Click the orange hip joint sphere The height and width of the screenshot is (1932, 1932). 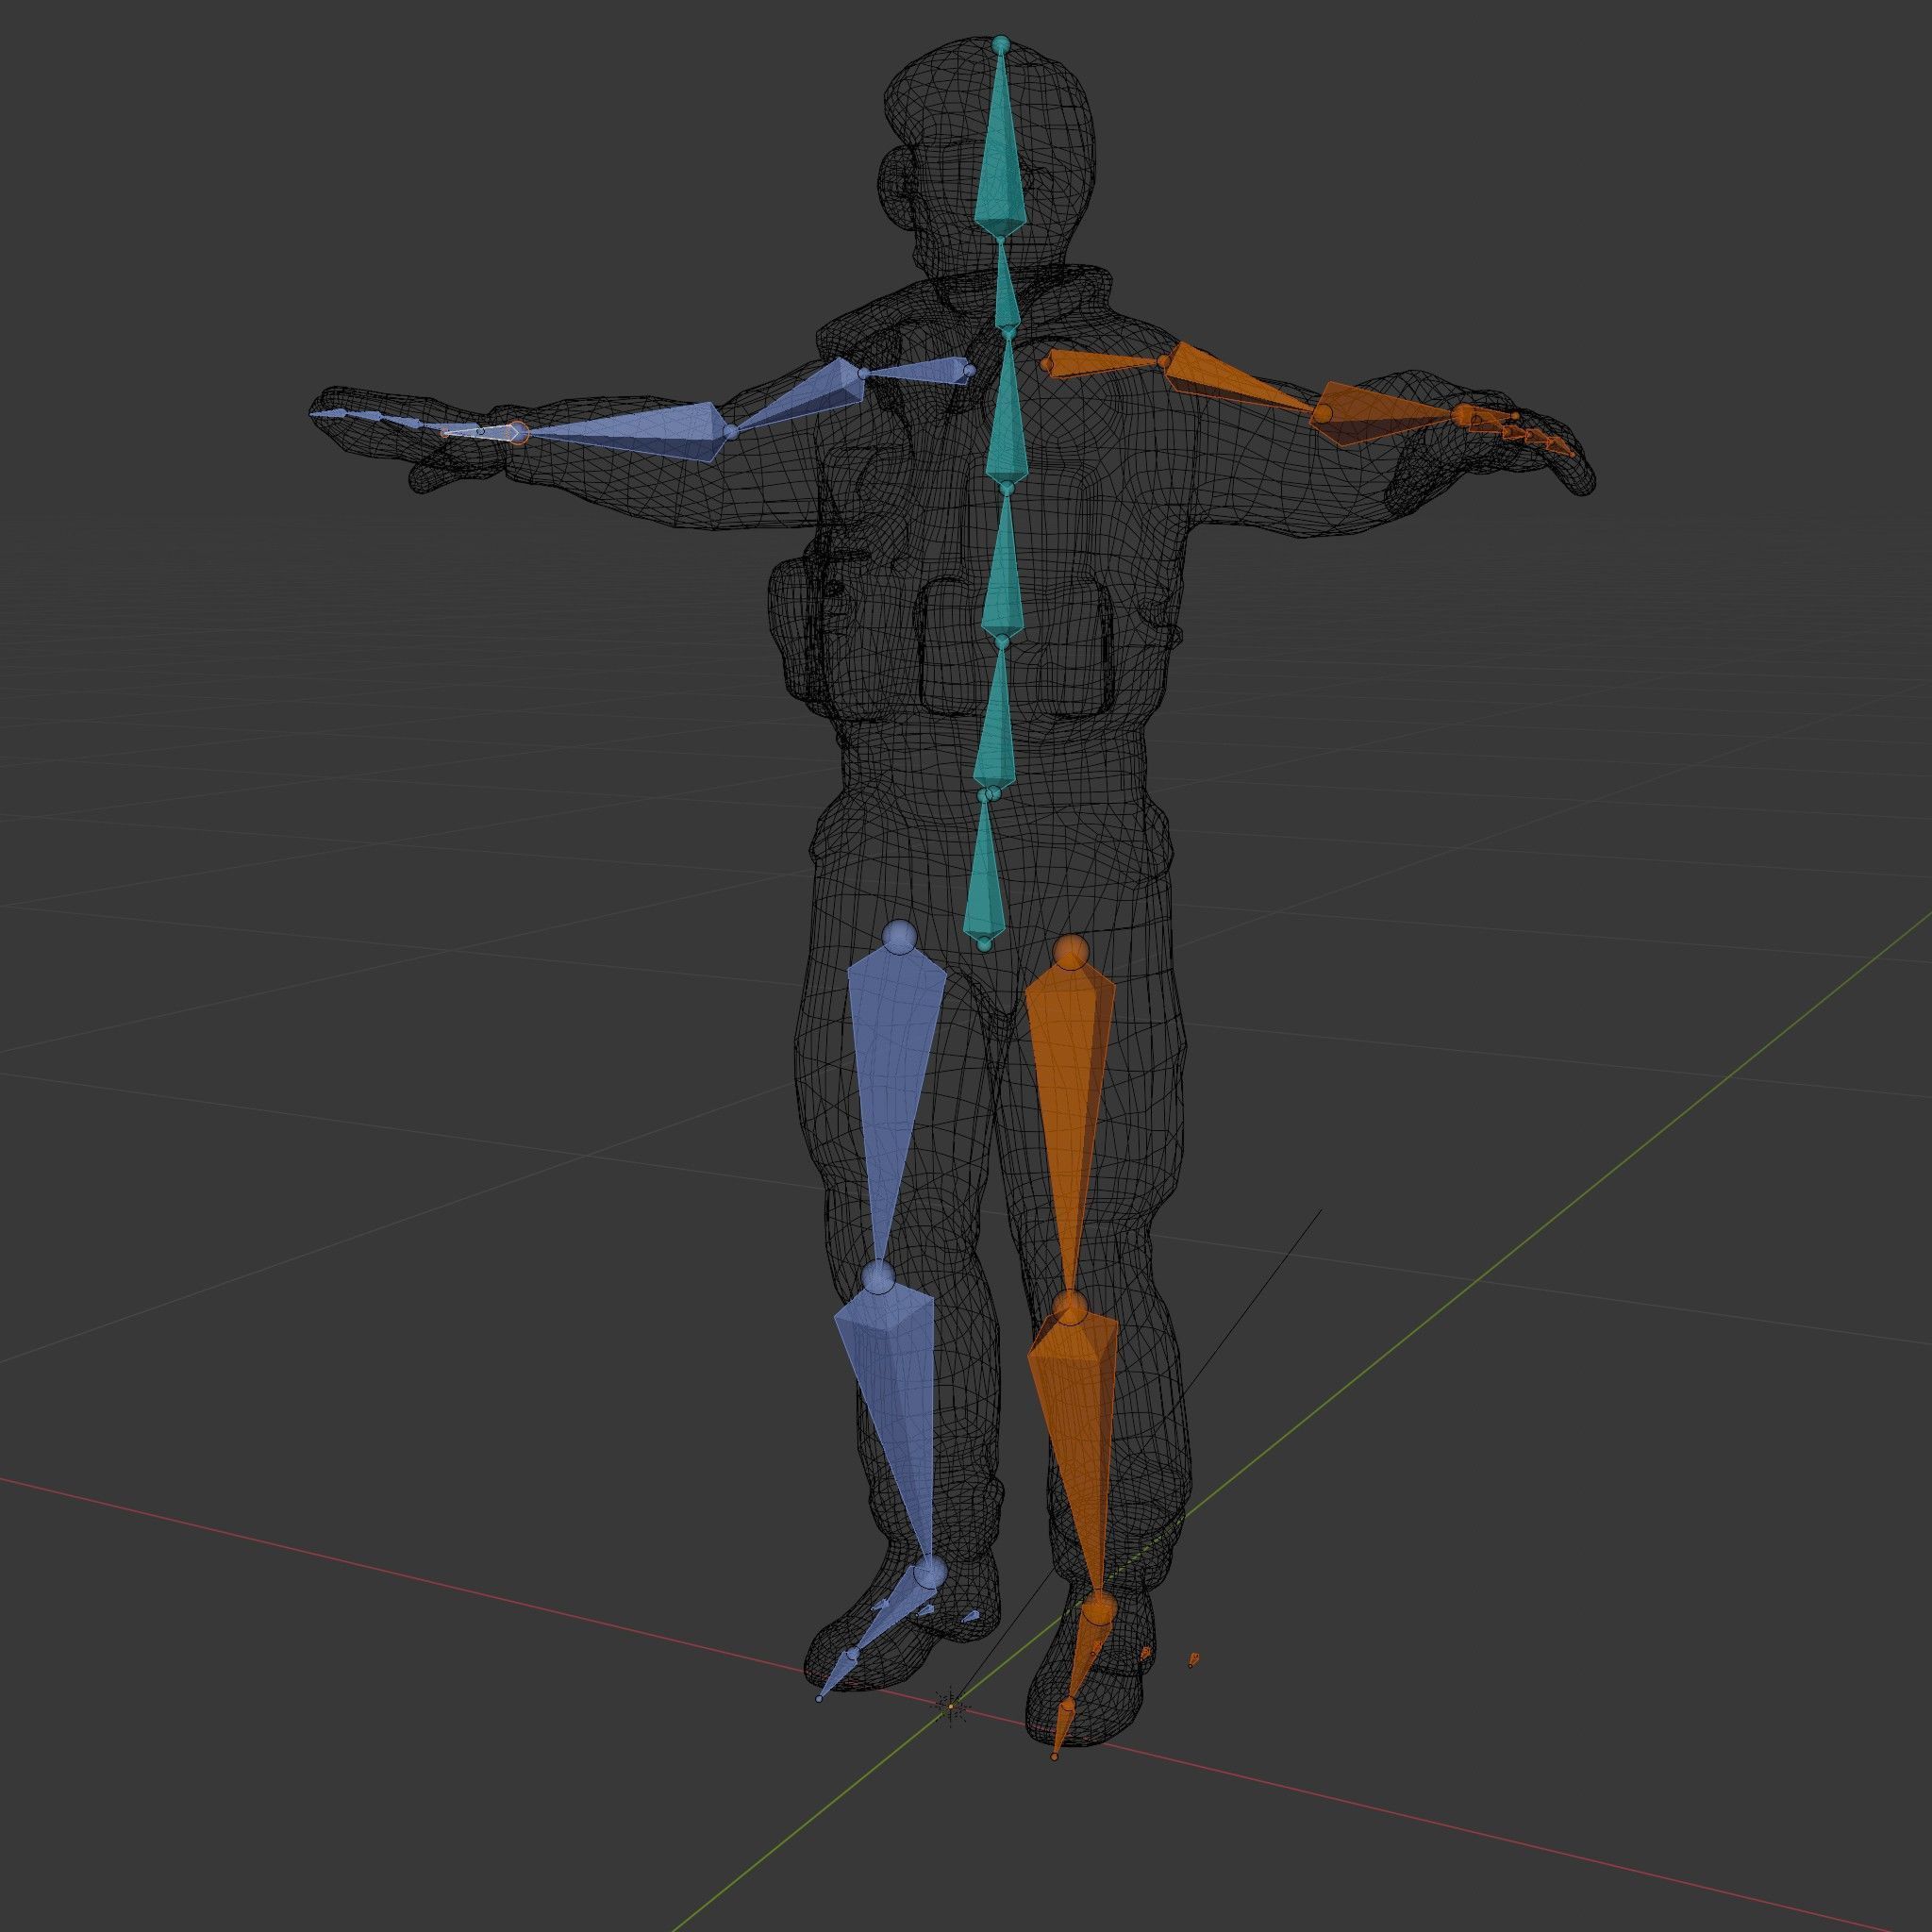1070,953
